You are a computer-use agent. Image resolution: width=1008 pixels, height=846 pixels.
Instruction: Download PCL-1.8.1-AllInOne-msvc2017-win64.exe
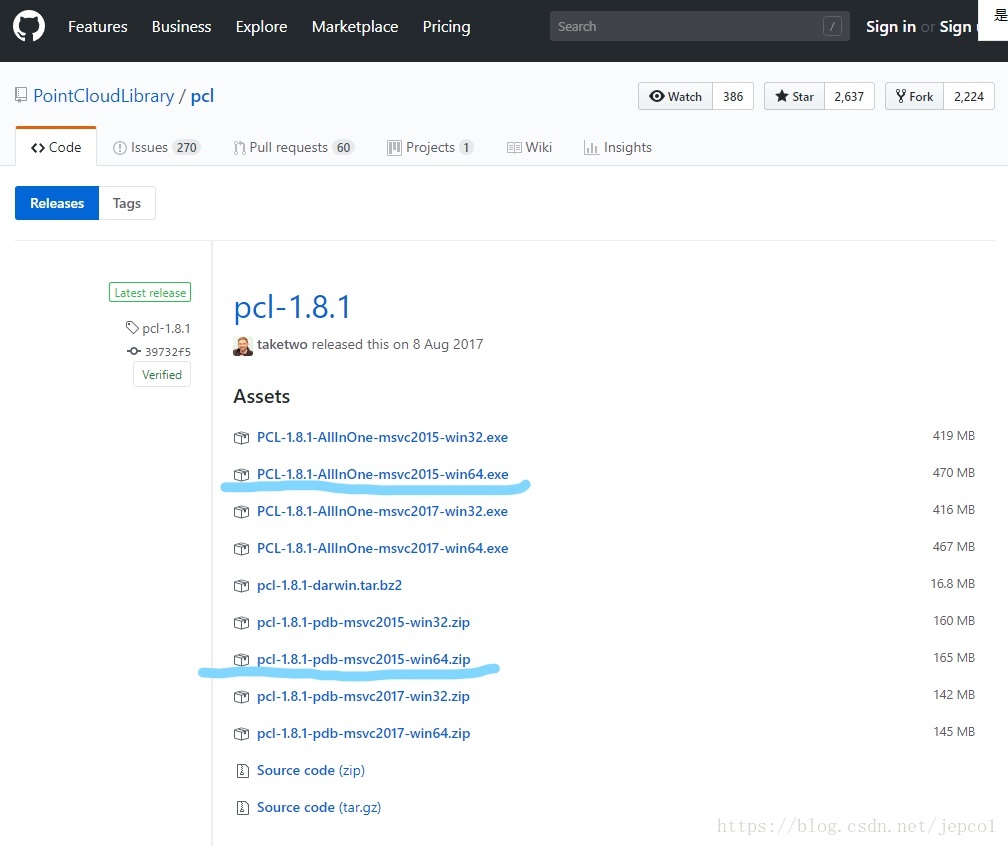[382, 548]
